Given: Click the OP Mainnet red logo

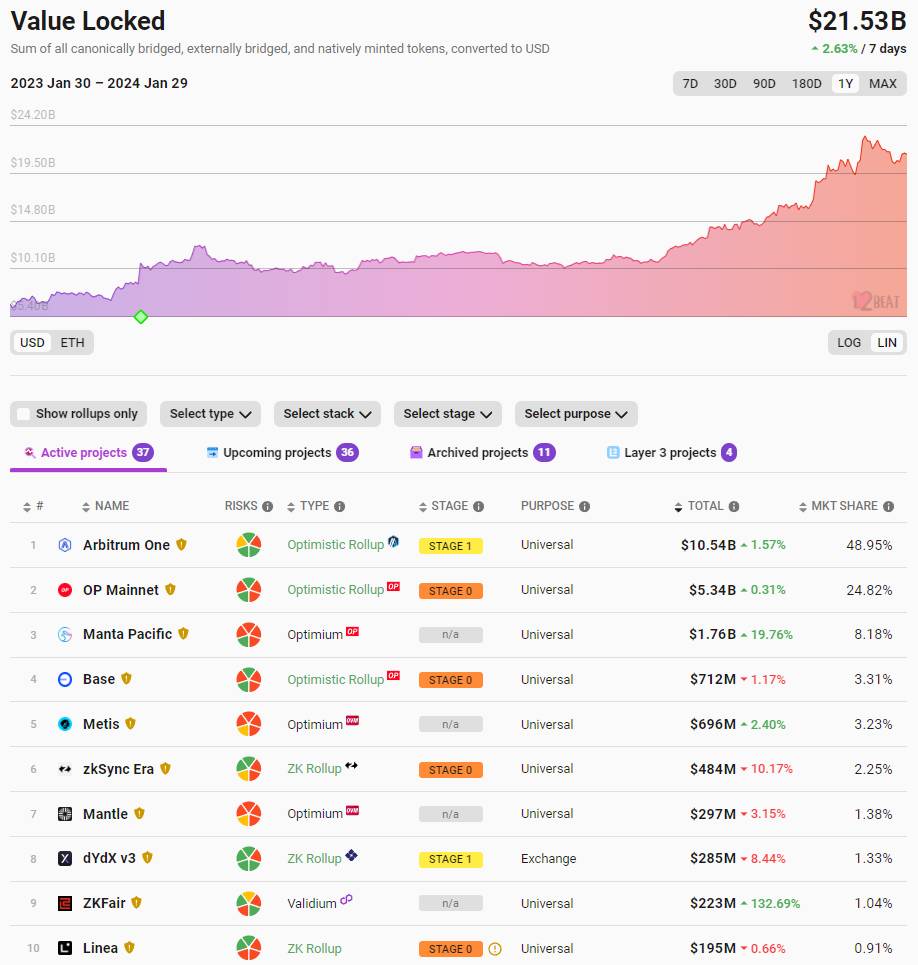Looking at the screenshot, I should pyautogui.click(x=65, y=590).
